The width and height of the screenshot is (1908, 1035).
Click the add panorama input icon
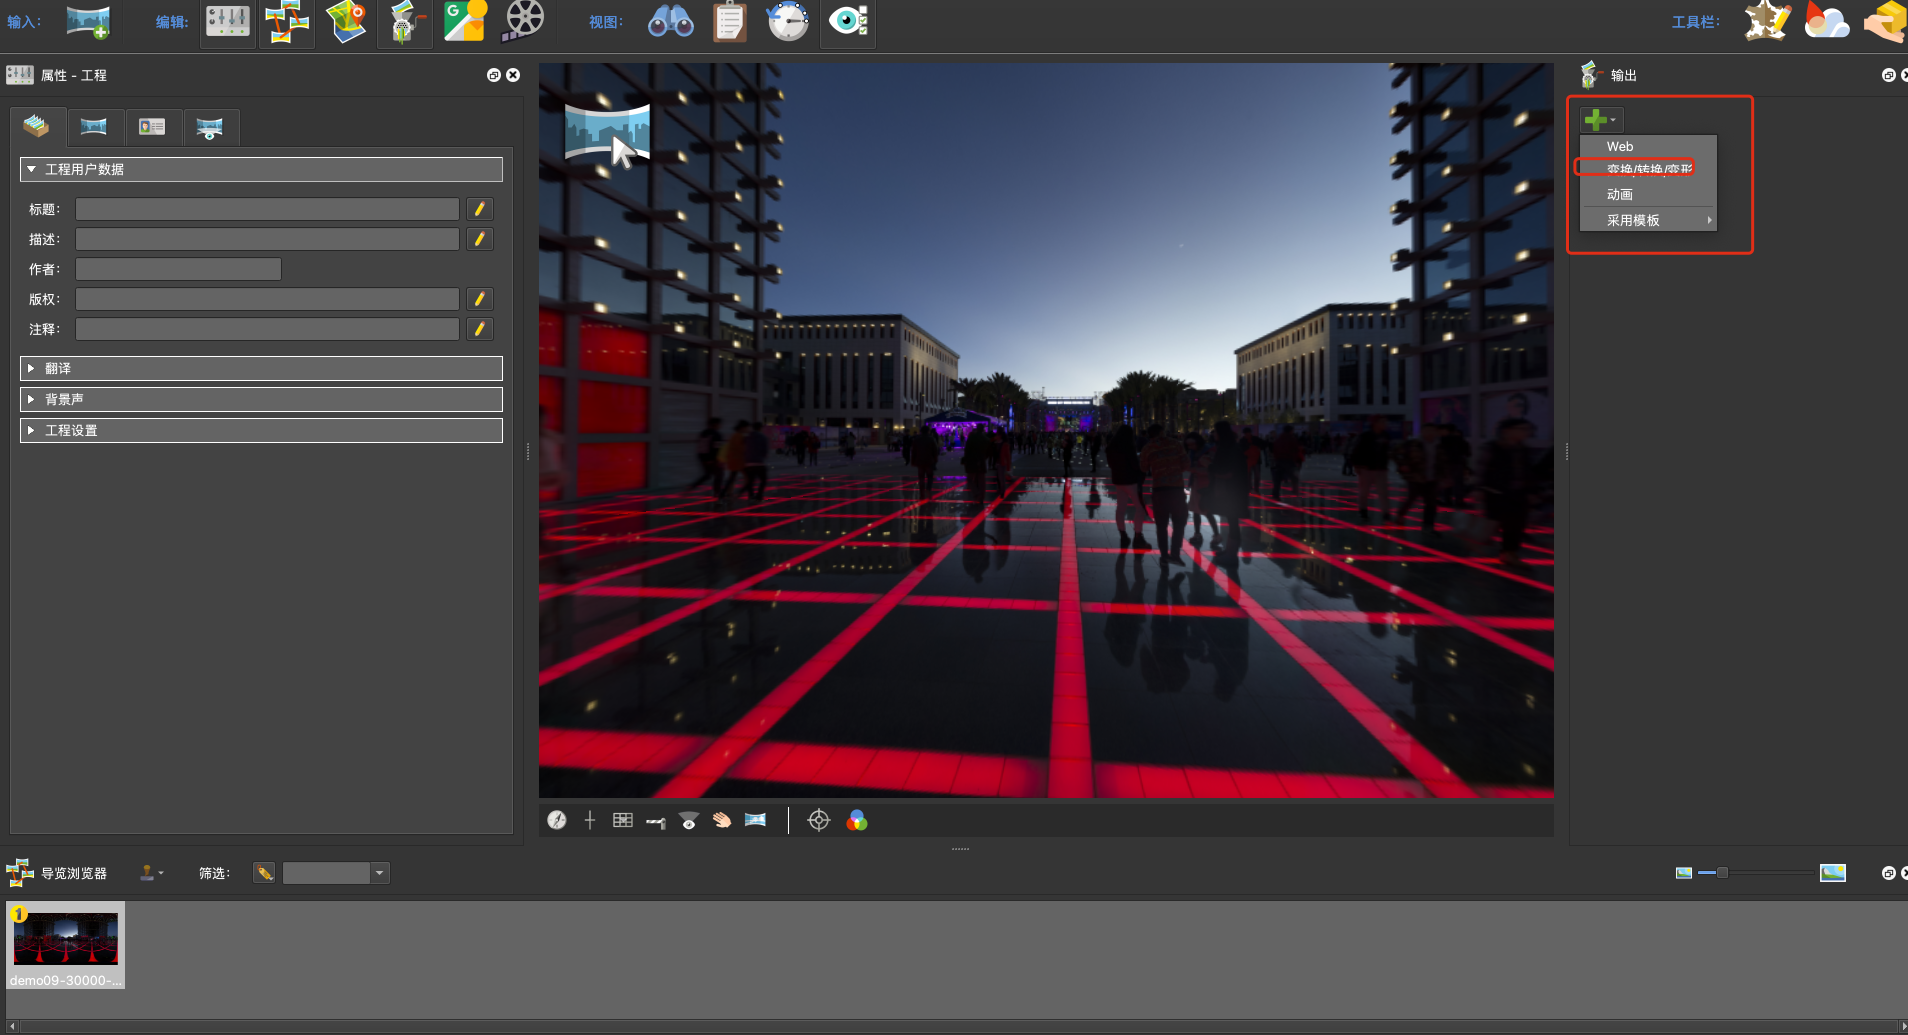pos(87,21)
